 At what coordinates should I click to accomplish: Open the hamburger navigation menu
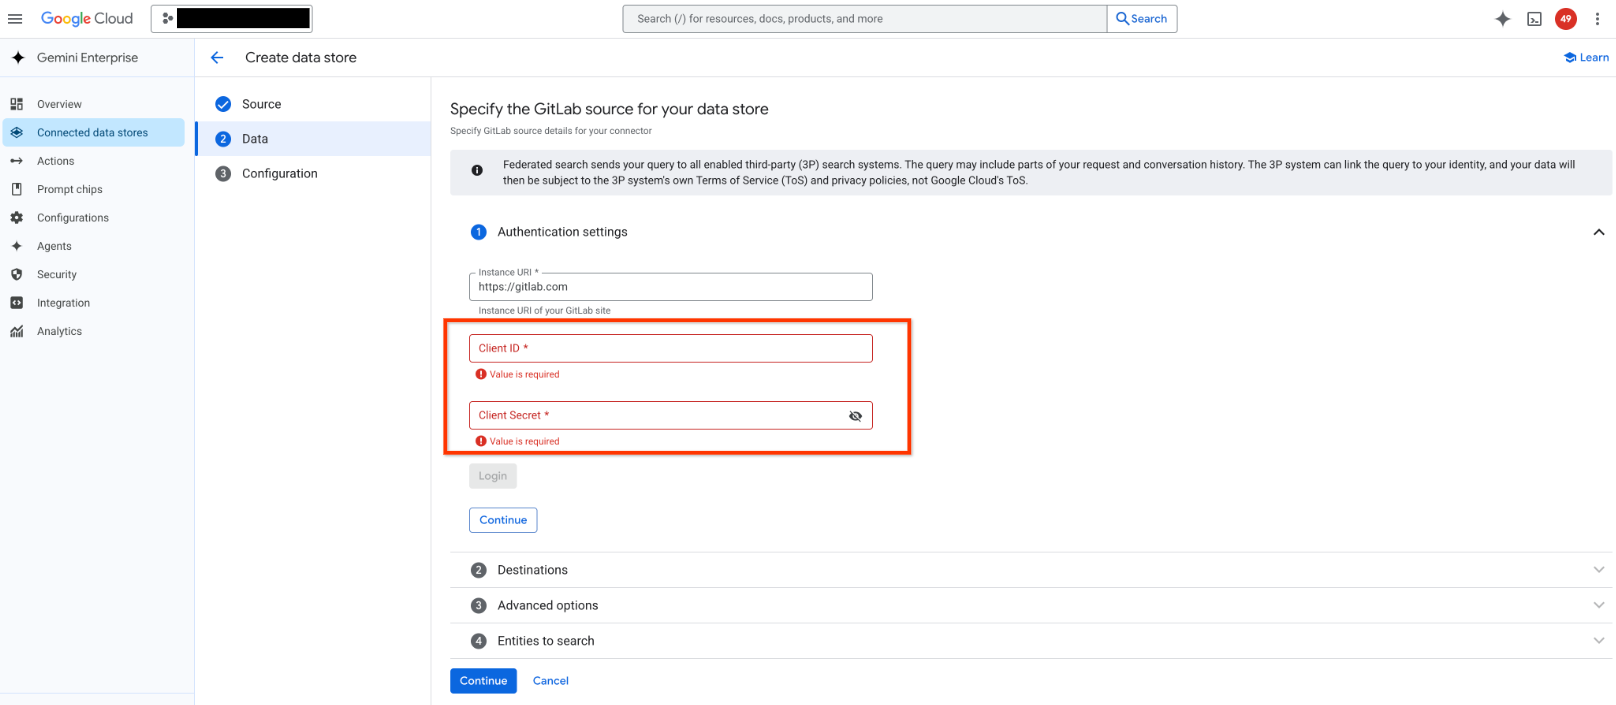click(15, 19)
